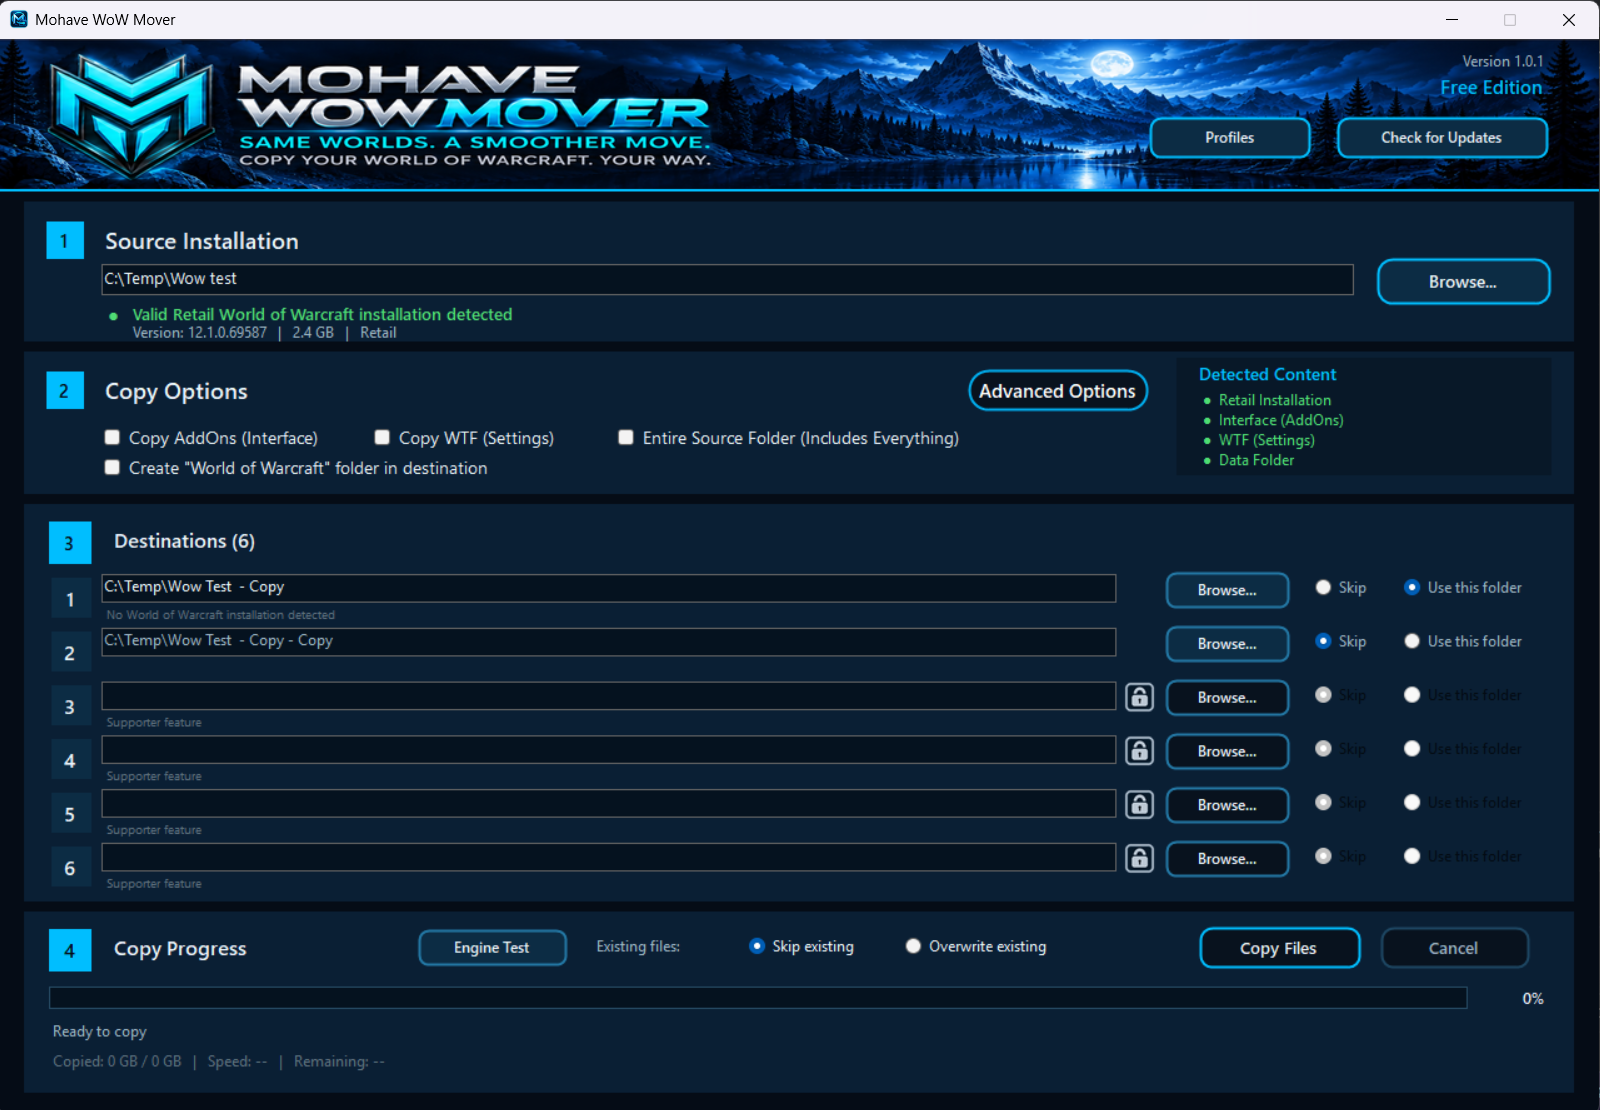Viewport: 1600px width, 1110px height.
Task: Click "Ready to copy" status text
Action: pyautogui.click(x=100, y=1031)
